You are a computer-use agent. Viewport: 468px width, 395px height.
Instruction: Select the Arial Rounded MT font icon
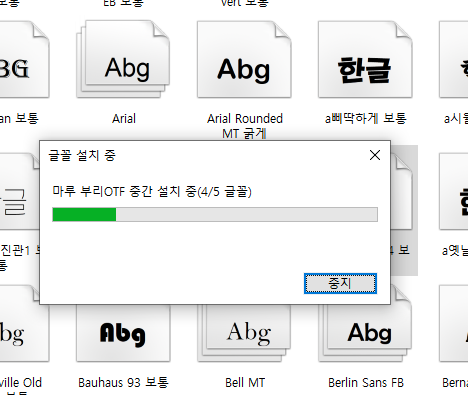click(244, 59)
